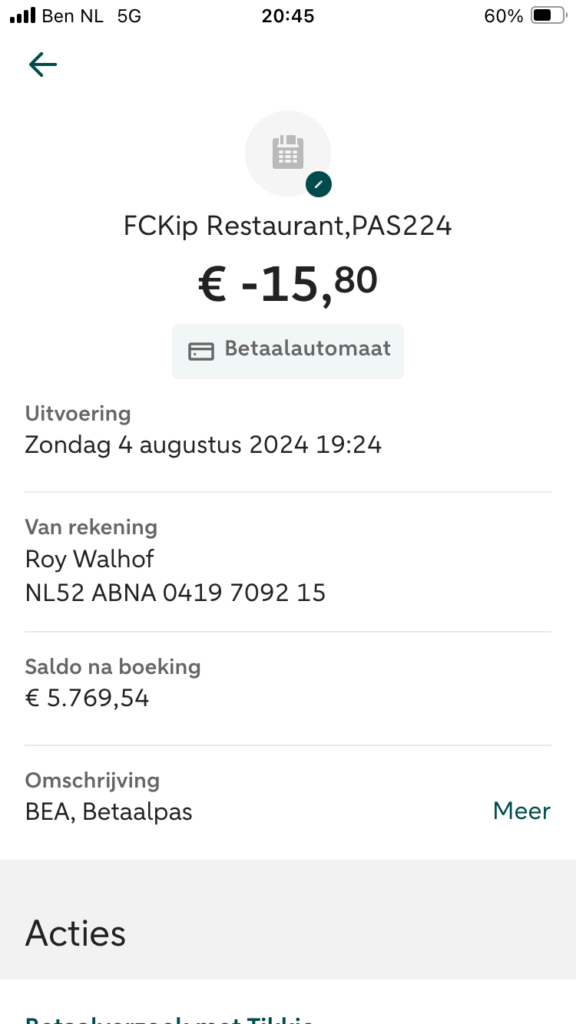Open the Betaalverzoek met Tikkie action
576x1024 pixels.
click(168, 1019)
